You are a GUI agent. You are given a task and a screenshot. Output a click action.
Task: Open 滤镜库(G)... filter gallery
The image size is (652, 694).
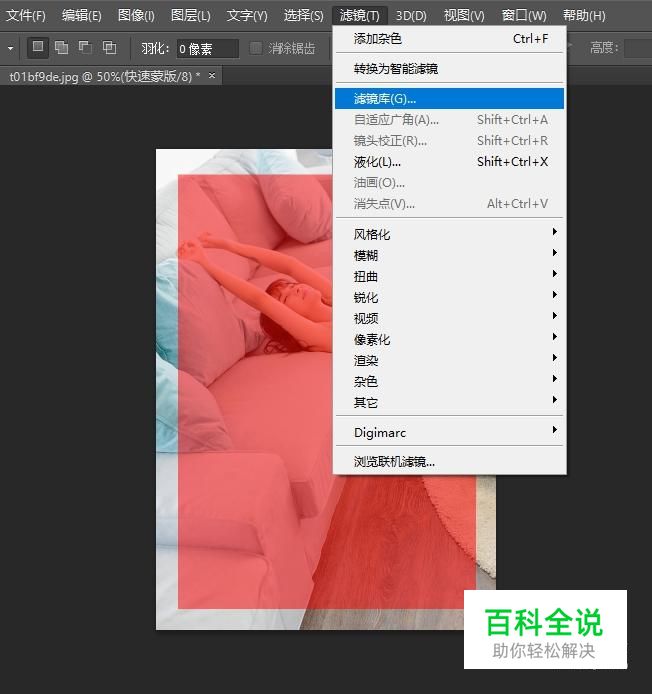tap(449, 98)
